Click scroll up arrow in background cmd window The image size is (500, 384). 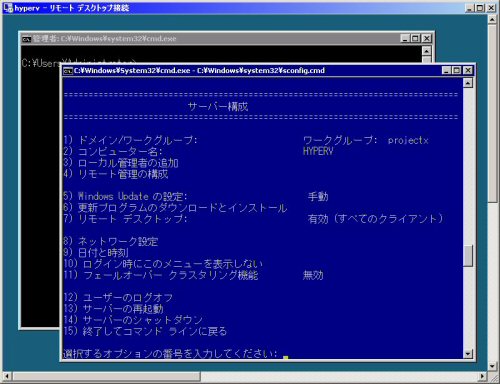tap(426, 51)
